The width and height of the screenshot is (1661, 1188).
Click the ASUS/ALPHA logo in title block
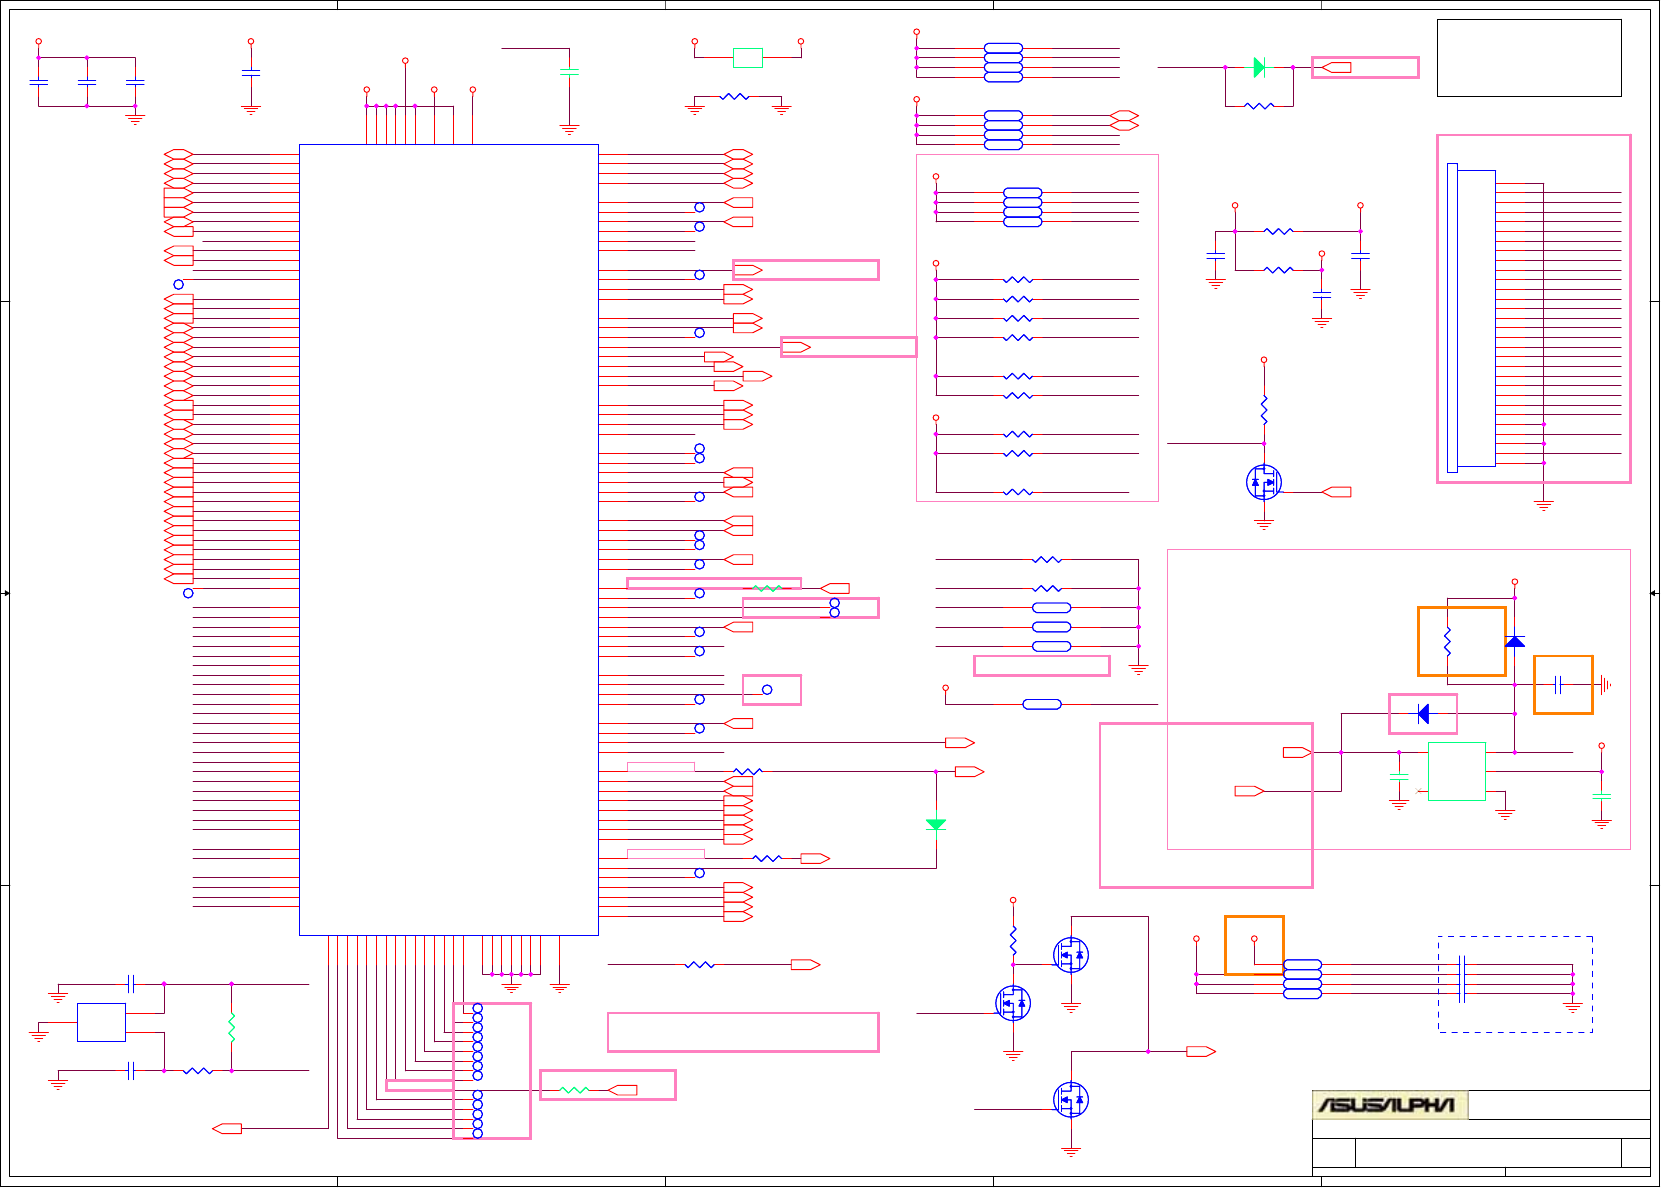click(1390, 1105)
